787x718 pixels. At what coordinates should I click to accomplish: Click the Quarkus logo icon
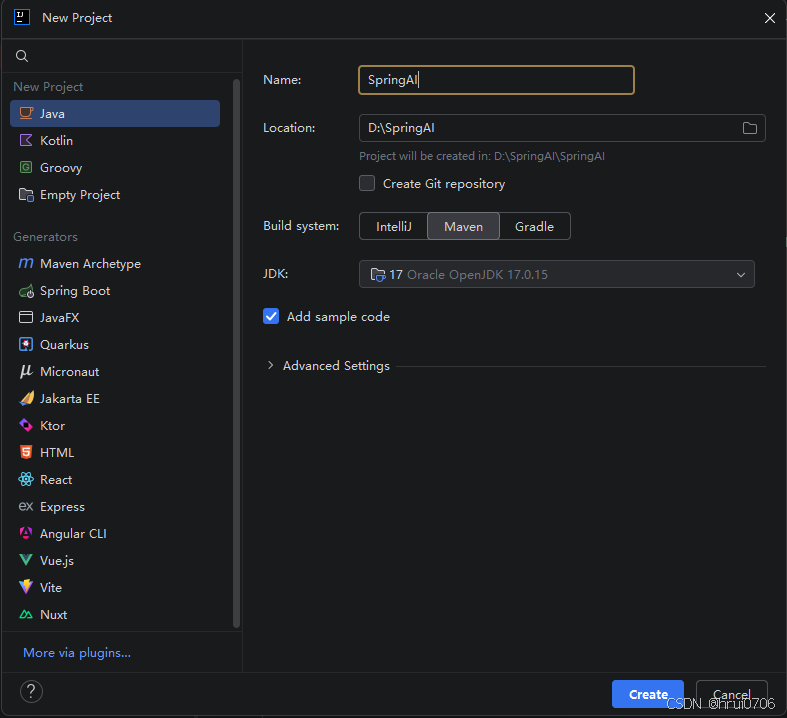pyautogui.click(x=26, y=345)
